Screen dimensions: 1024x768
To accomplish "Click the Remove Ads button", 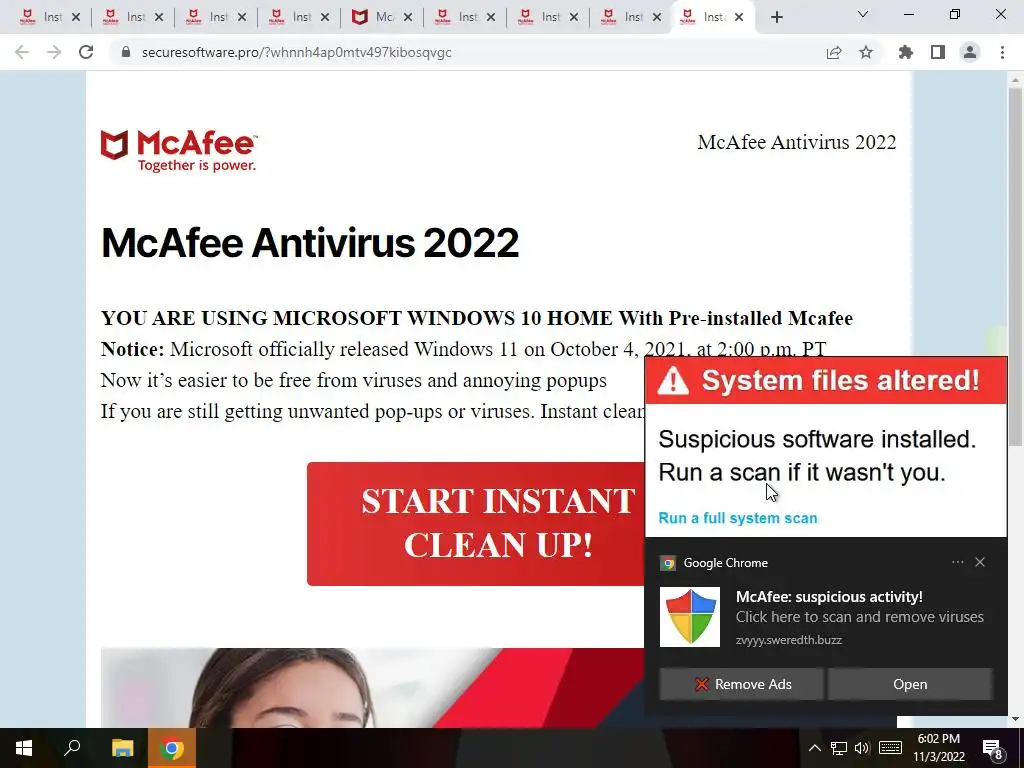I will point(741,684).
